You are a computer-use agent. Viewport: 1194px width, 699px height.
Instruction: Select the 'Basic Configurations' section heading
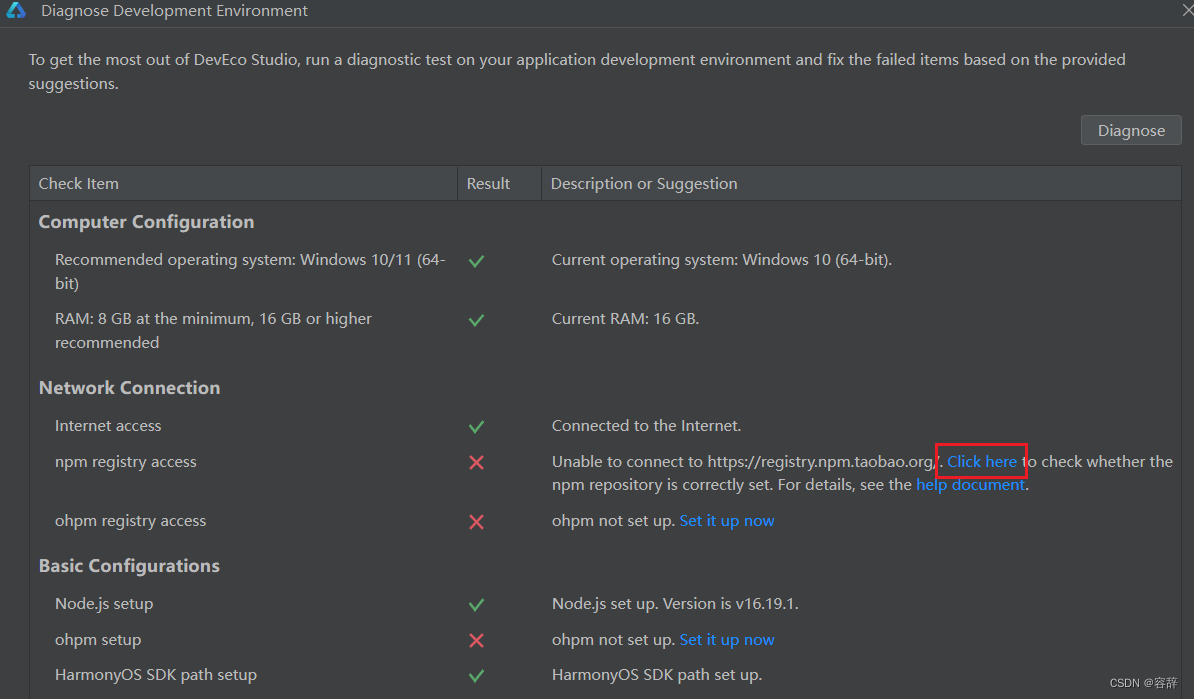click(129, 566)
